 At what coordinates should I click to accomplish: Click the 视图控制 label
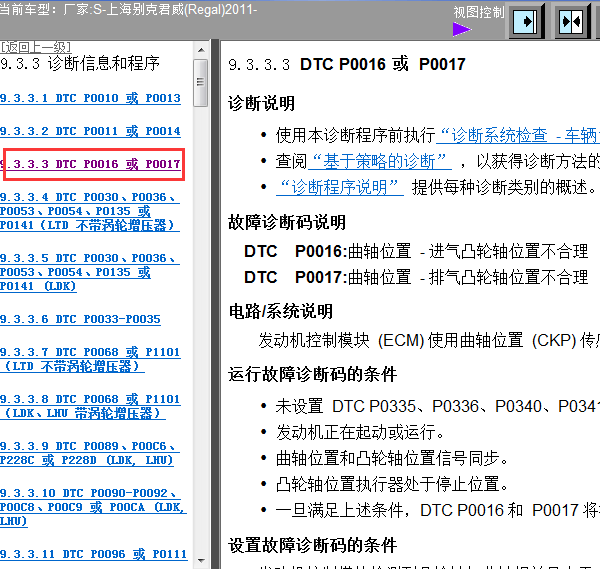479,13
